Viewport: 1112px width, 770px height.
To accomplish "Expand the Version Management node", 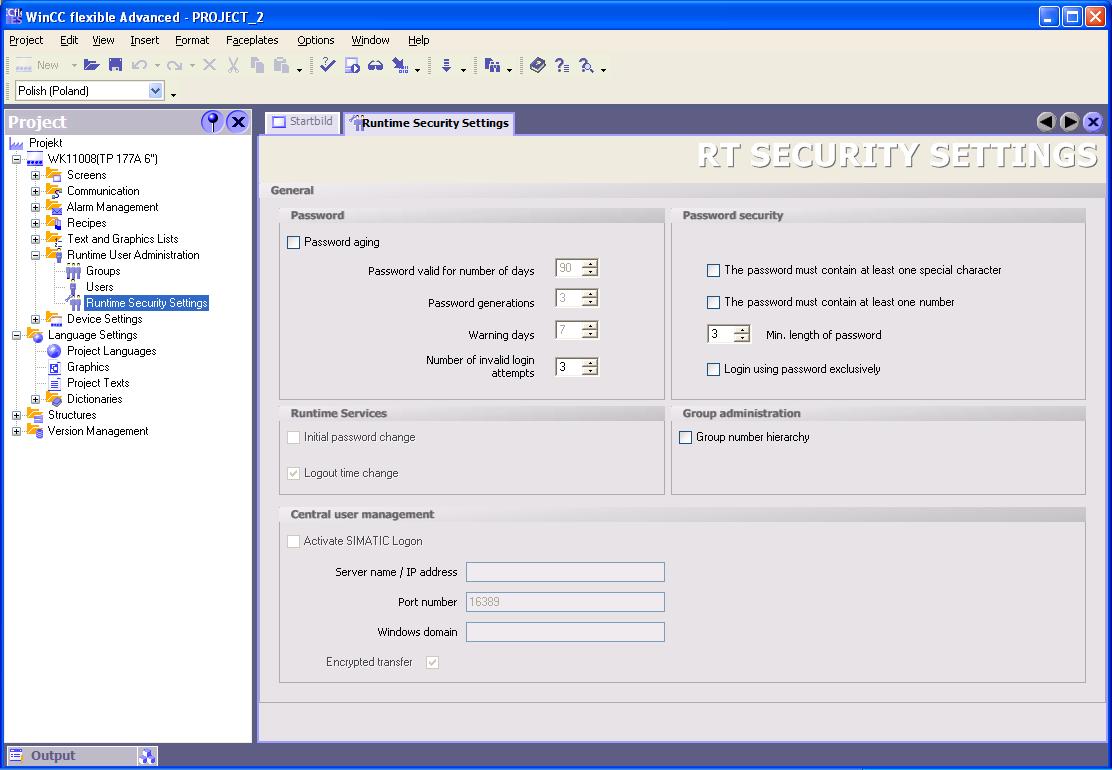I will coord(16,431).
